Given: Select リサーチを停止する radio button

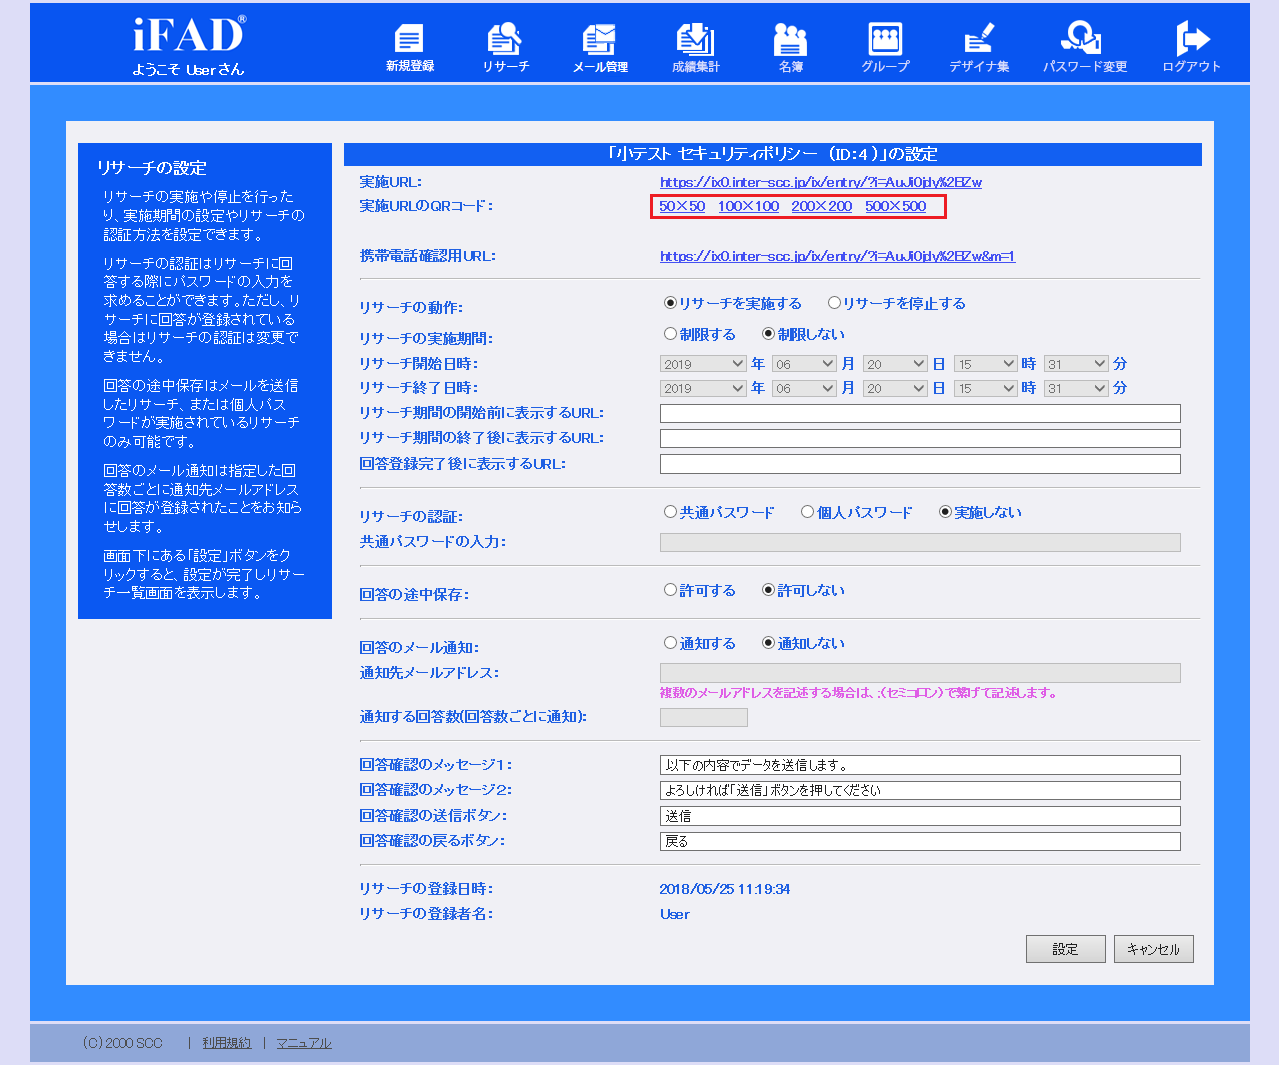Looking at the screenshot, I should click(x=834, y=303).
